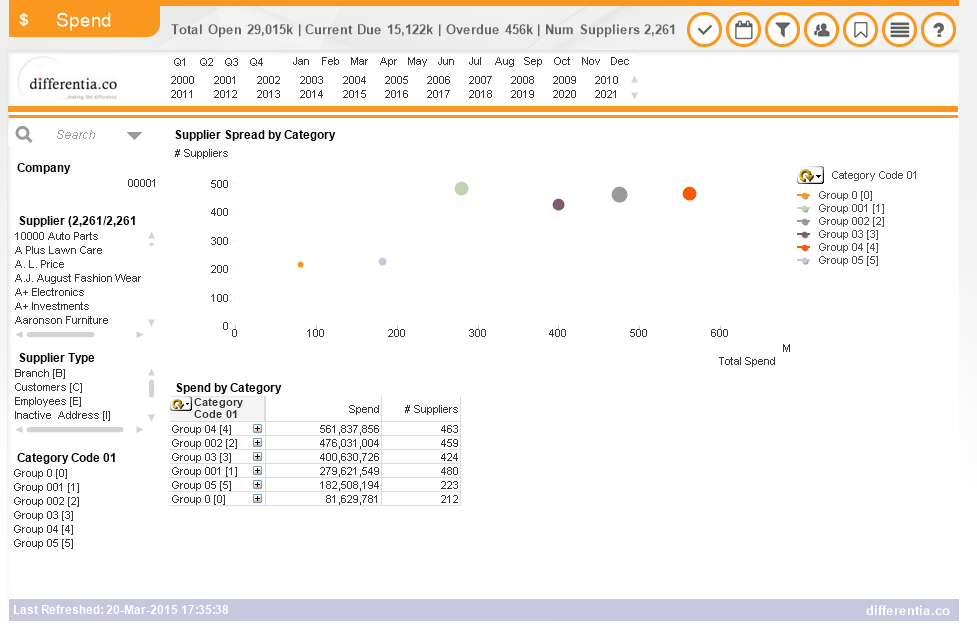Viewport: 977px width, 632px height.
Task: Select Group 05 [5] in Category Code 01 list
Action: (44, 543)
